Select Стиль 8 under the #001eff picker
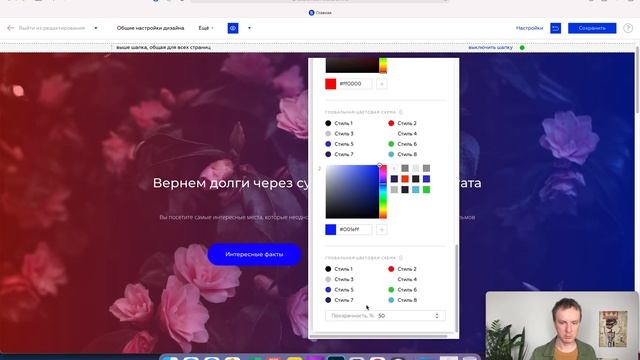The width and height of the screenshot is (640, 360). pos(402,300)
